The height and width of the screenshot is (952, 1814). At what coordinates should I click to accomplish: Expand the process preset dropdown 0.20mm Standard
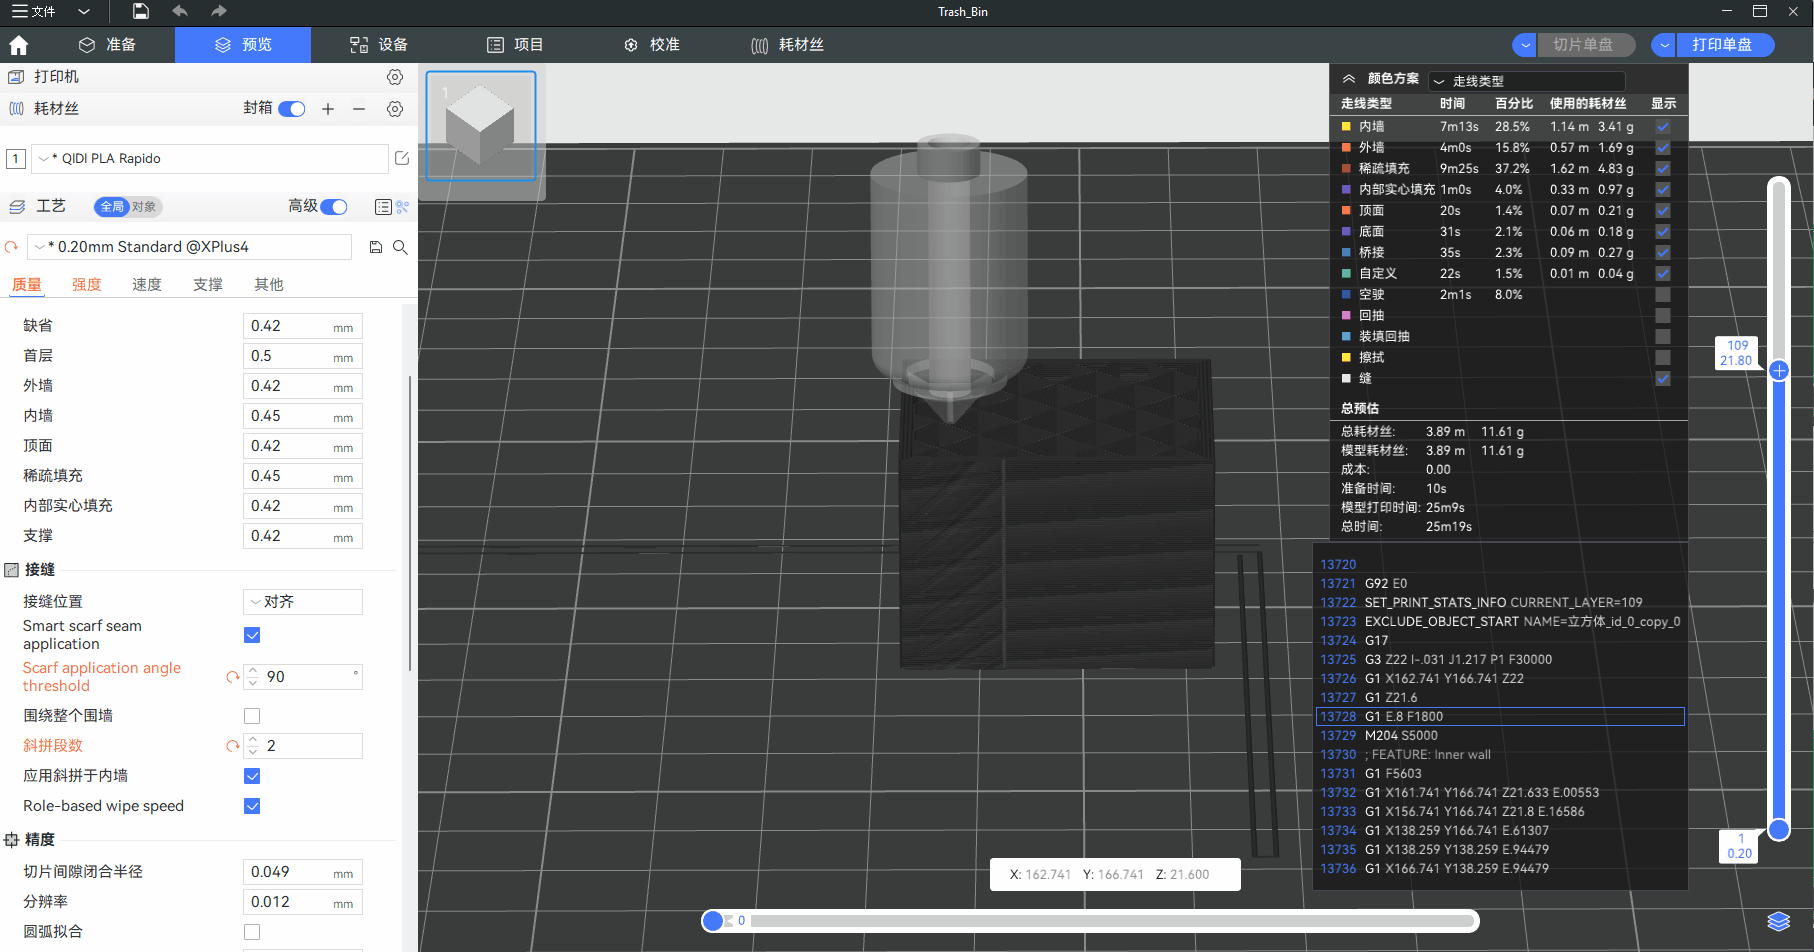pos(190,247)
